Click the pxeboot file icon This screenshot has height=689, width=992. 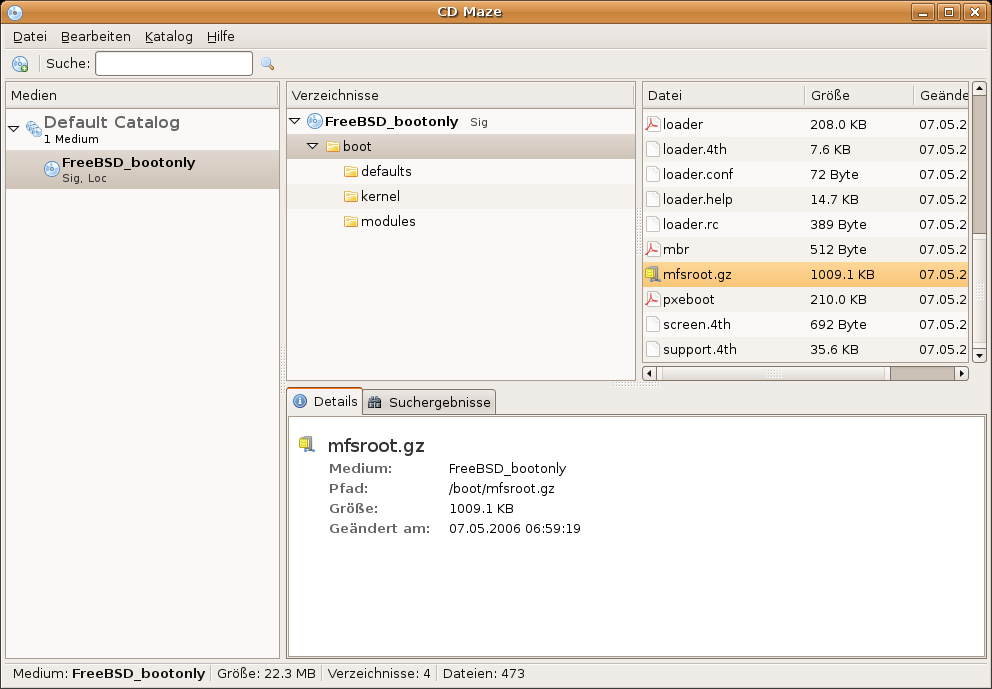(x=652, y=299)
